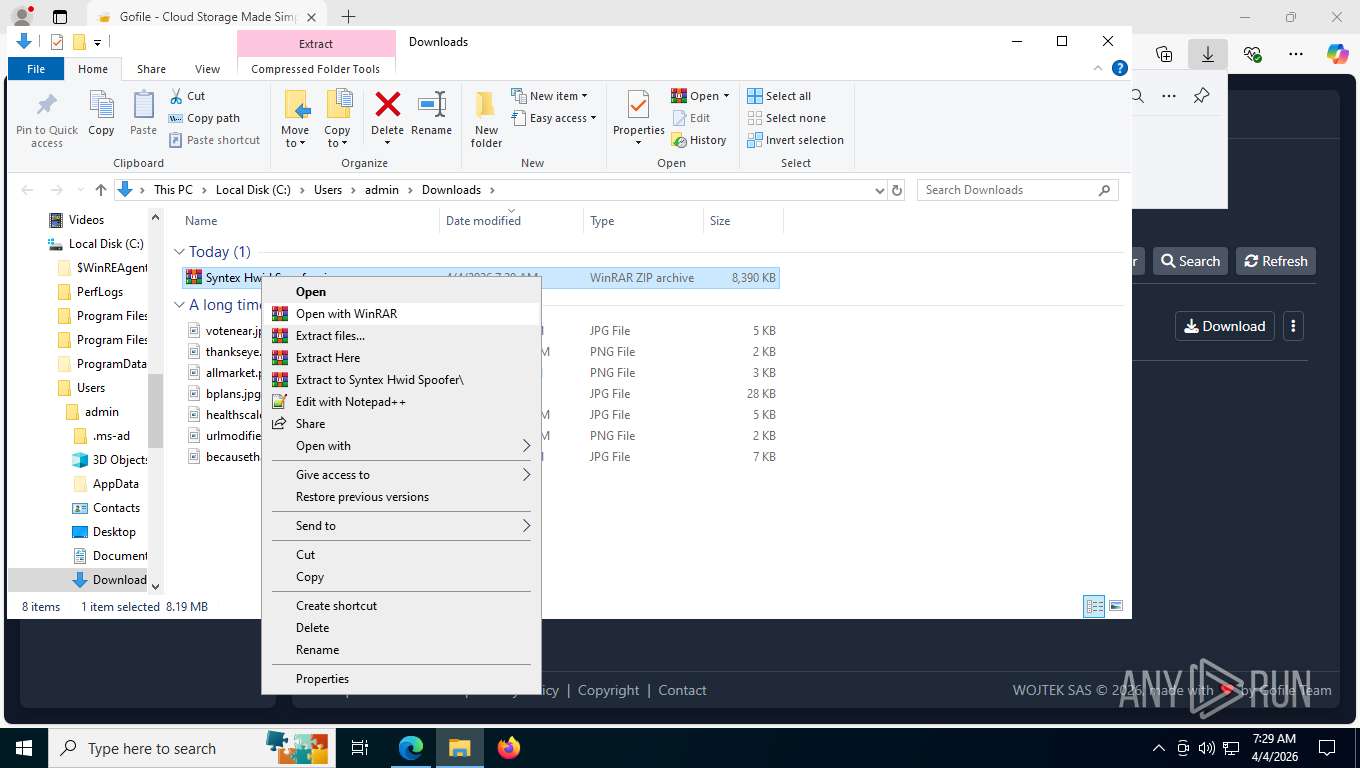Switch to the View ribbon tab
The height and width of the screenshot is (768, 1360).
[207, 69]
